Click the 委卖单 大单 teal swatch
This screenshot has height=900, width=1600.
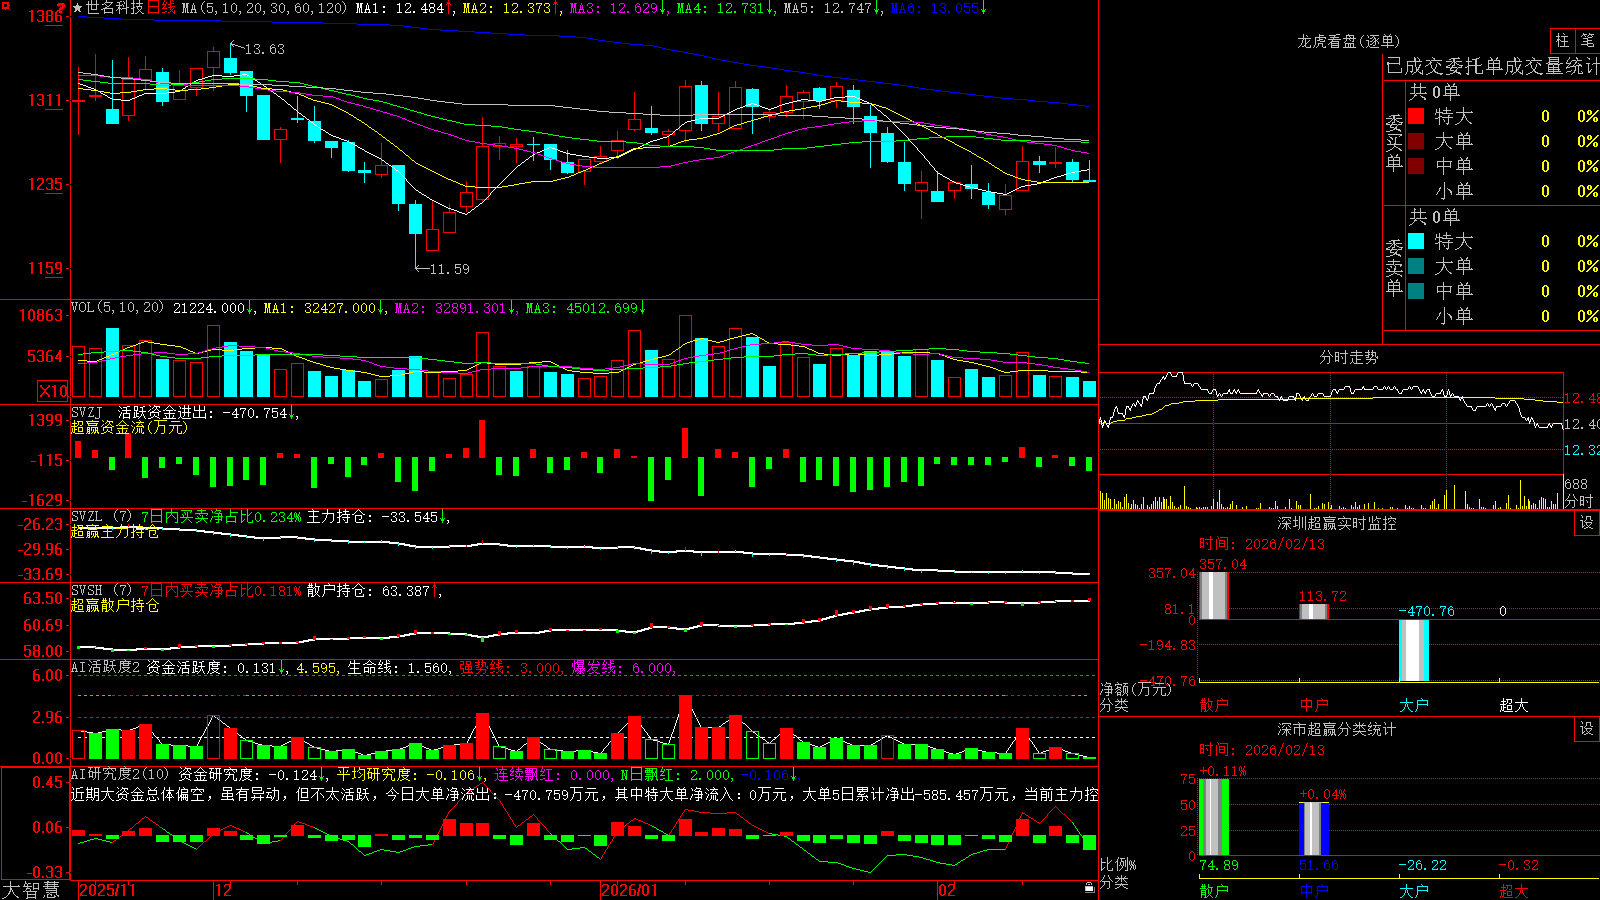[x=1416, y=266]
